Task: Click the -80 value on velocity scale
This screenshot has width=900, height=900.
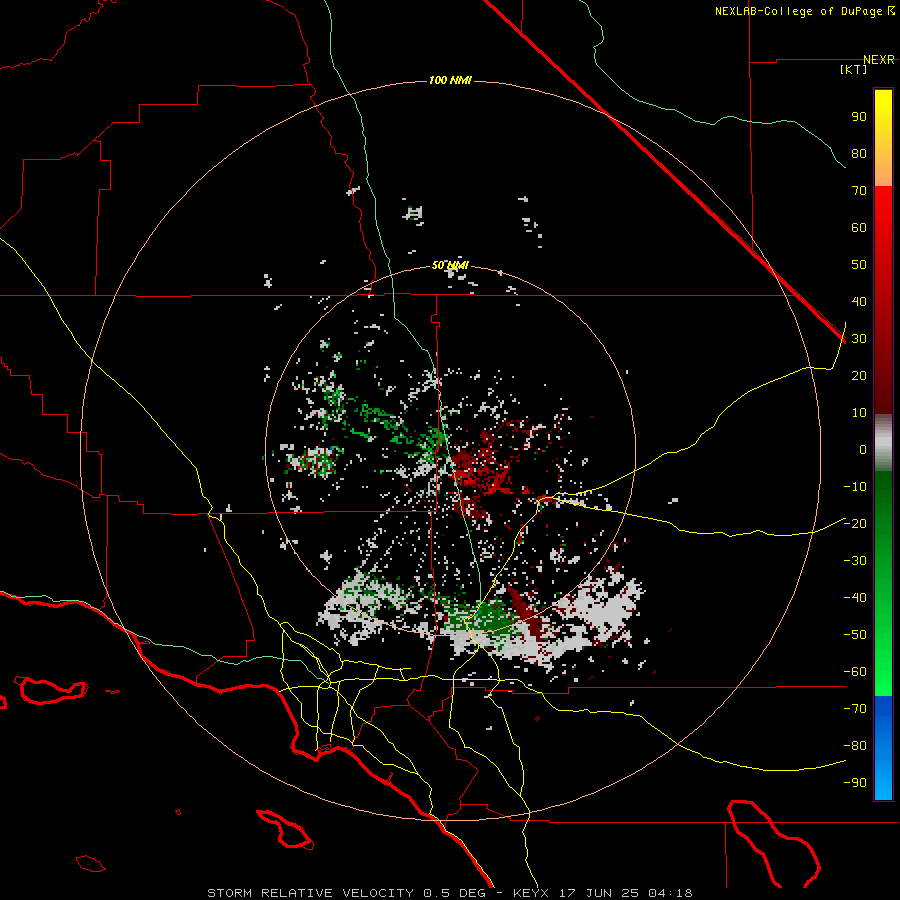Action: [855, 746]
